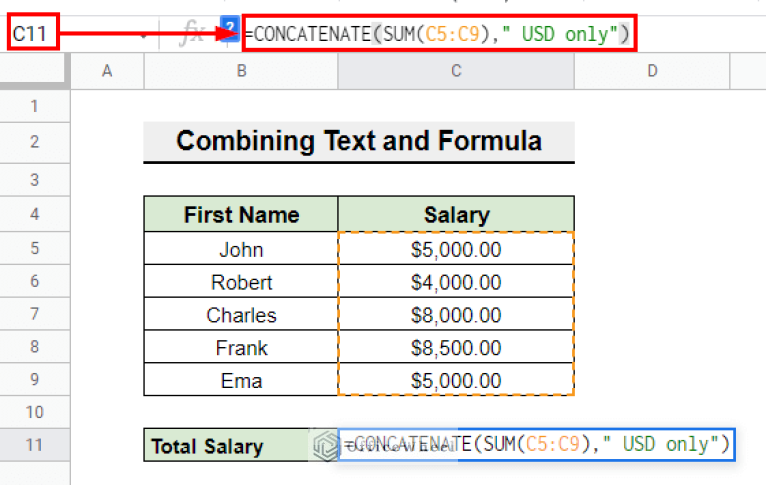Click the C11 name box
This screenshot has height=485, width=766.
tap(33, 35)
